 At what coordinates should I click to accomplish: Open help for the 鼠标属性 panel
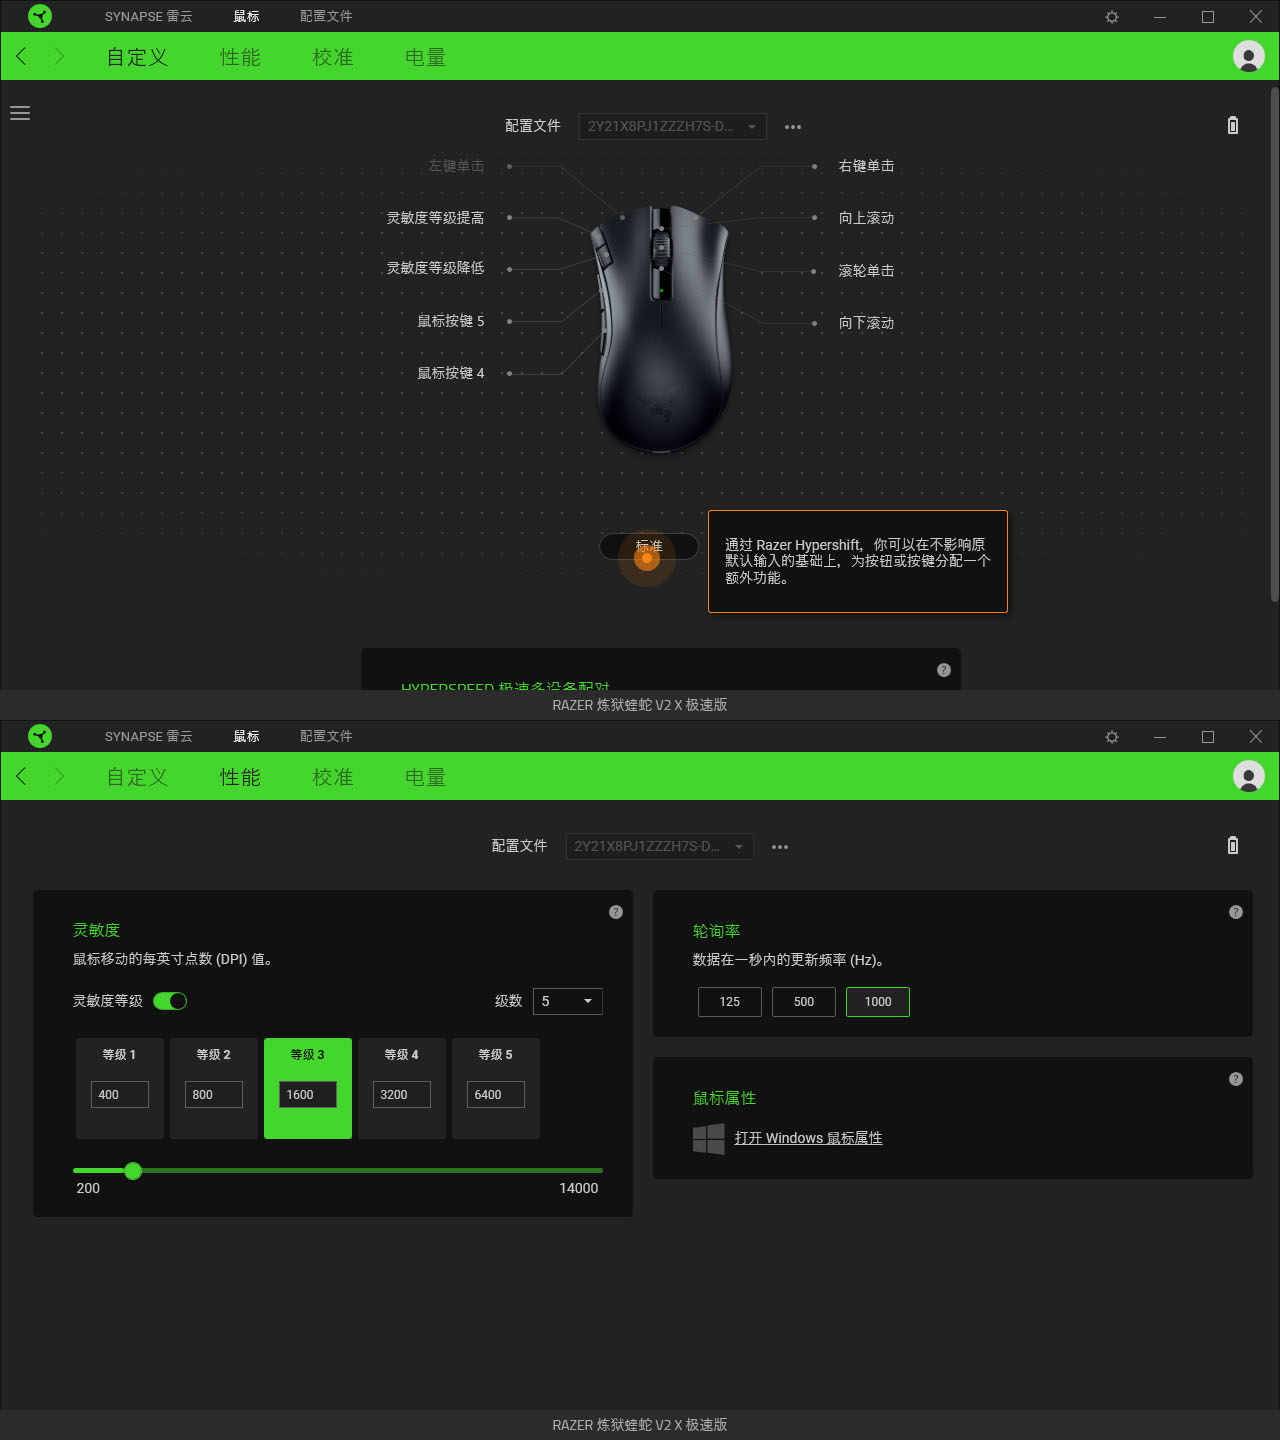[x=1236, y=1079]
